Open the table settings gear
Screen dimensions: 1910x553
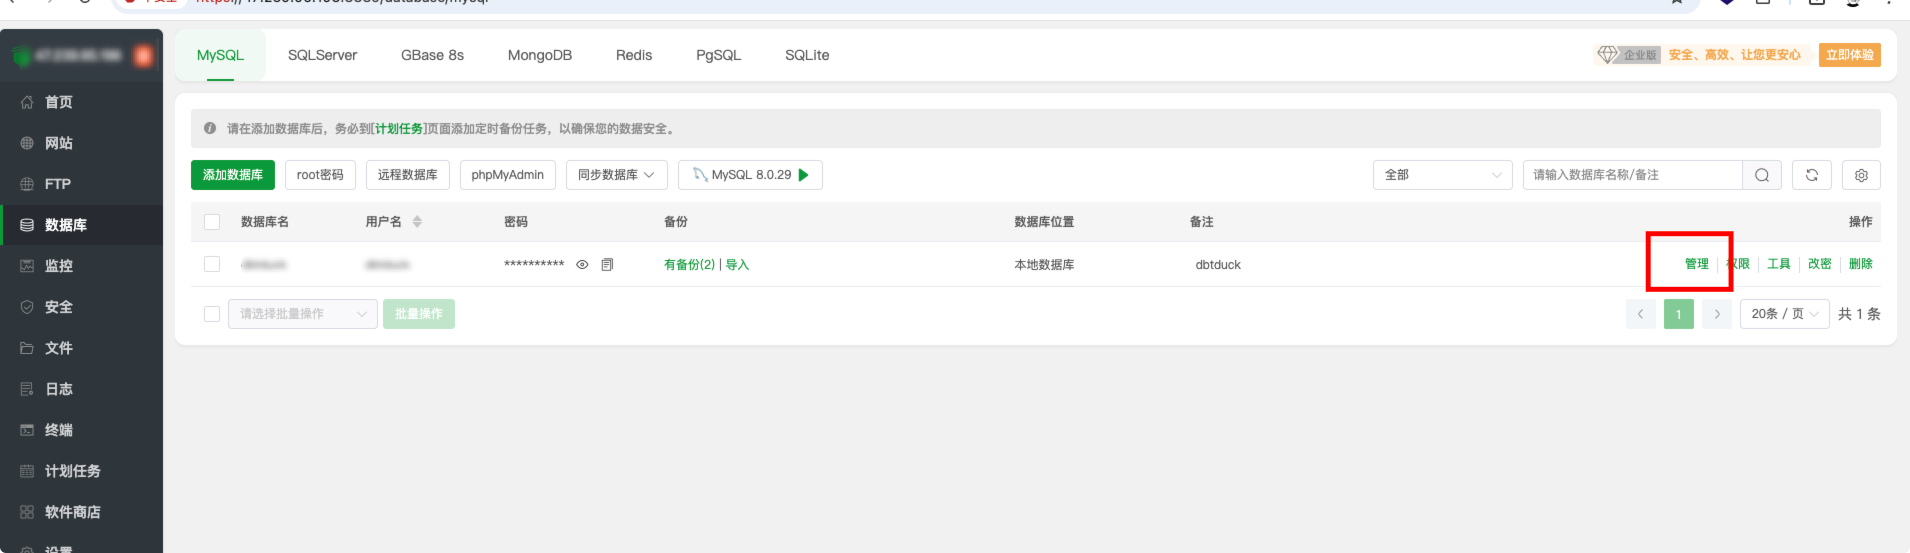(x=1861, y=175)
